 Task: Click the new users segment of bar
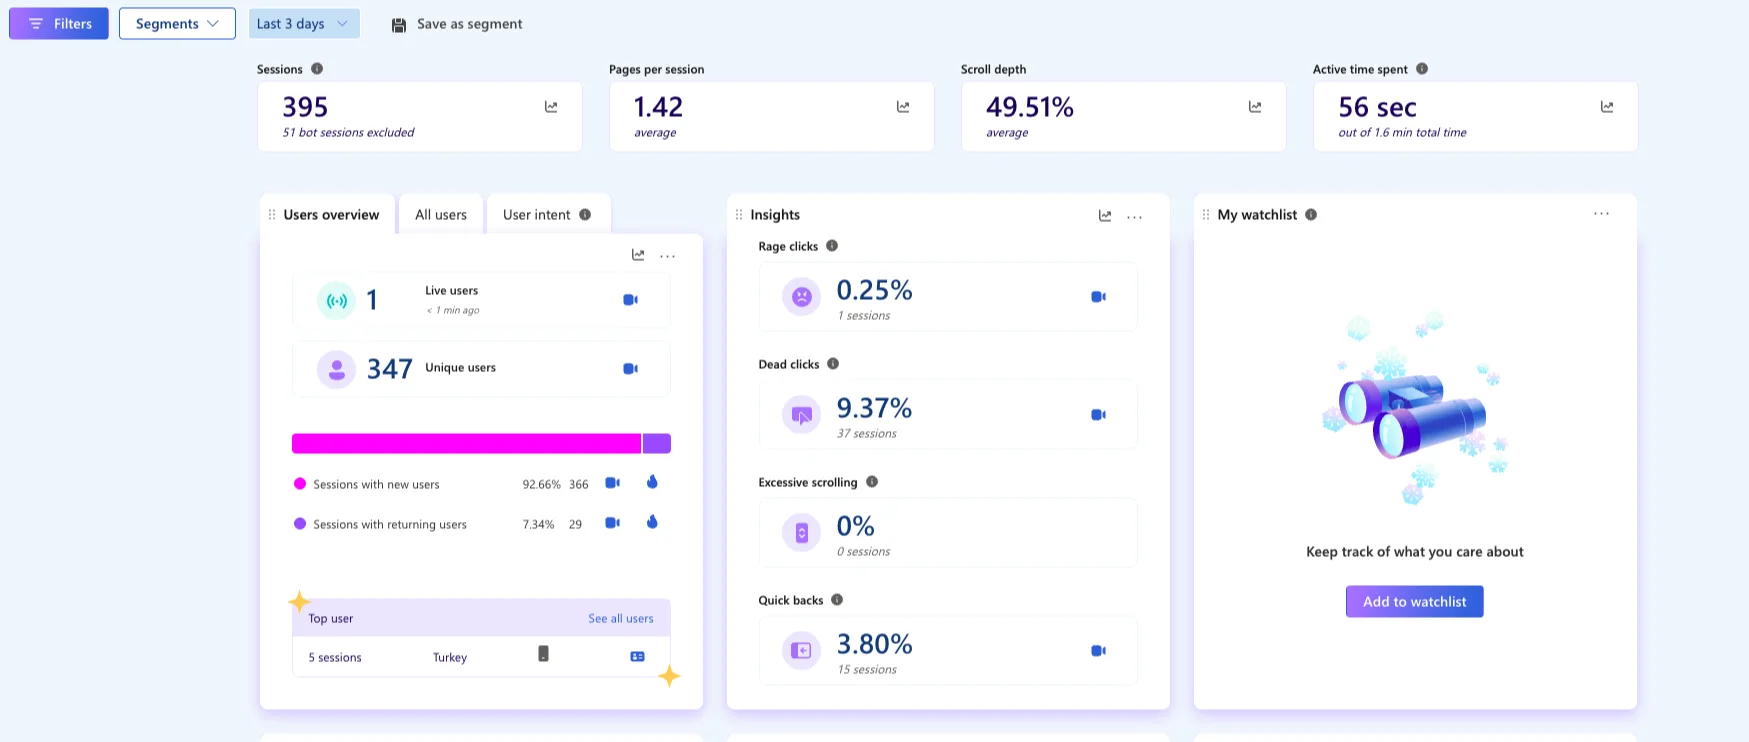pyautogui.click(x=466, y=444)
